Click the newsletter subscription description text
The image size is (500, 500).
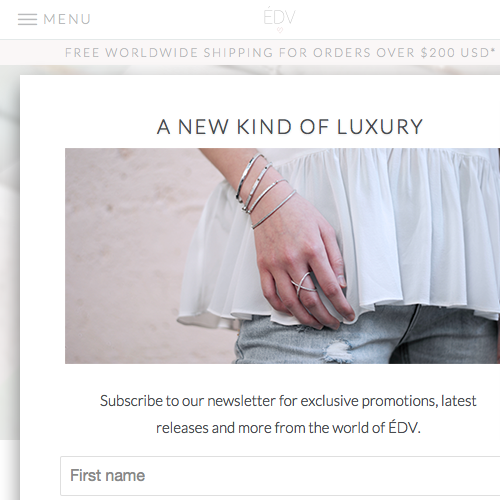point(288,414)
